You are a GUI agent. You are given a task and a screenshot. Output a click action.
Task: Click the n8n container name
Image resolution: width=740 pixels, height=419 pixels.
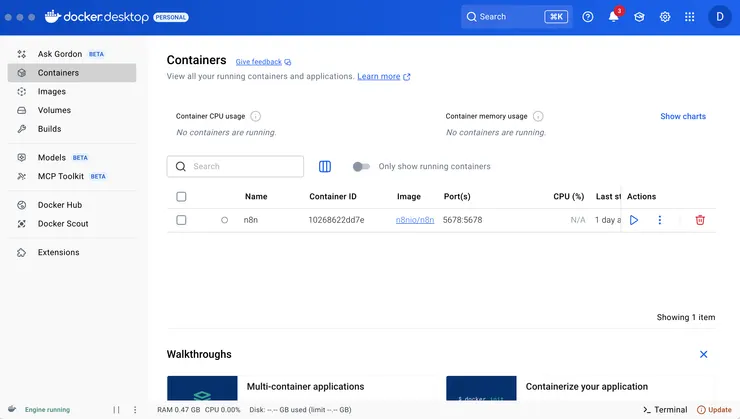(251, 220)
